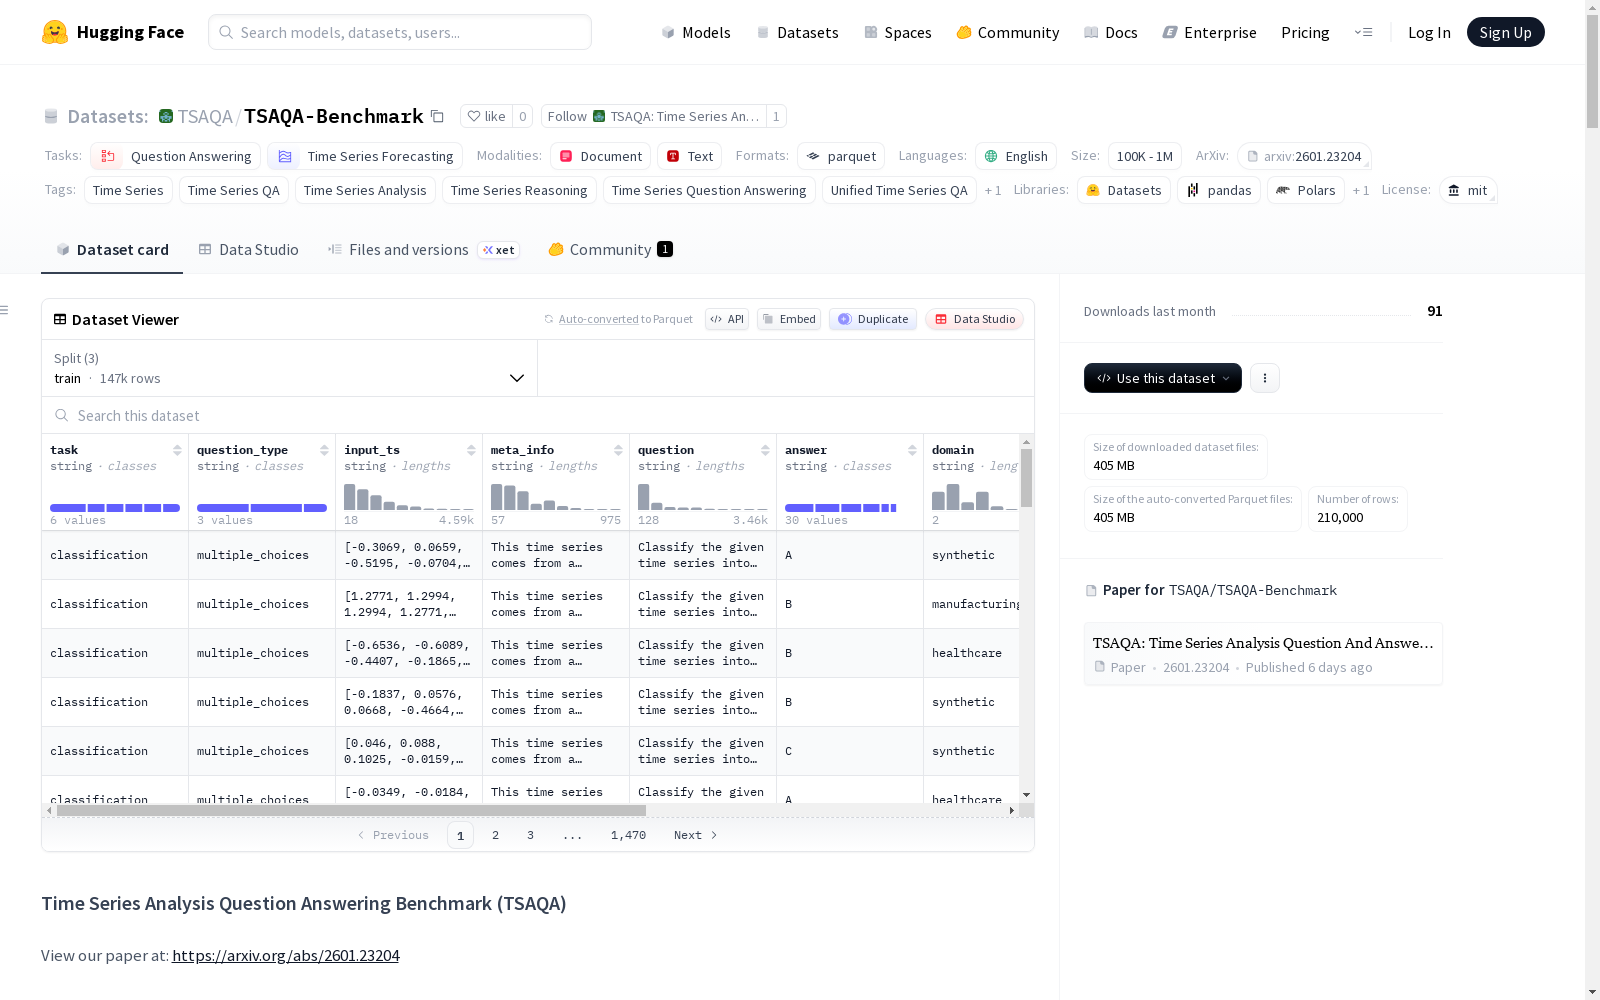Click the Hugging Face logo icon

pyautogui.click(x=55, y=32)
